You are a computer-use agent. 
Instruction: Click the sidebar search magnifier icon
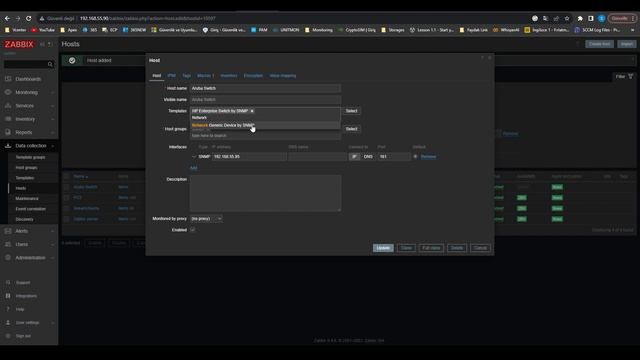(50, 64)
